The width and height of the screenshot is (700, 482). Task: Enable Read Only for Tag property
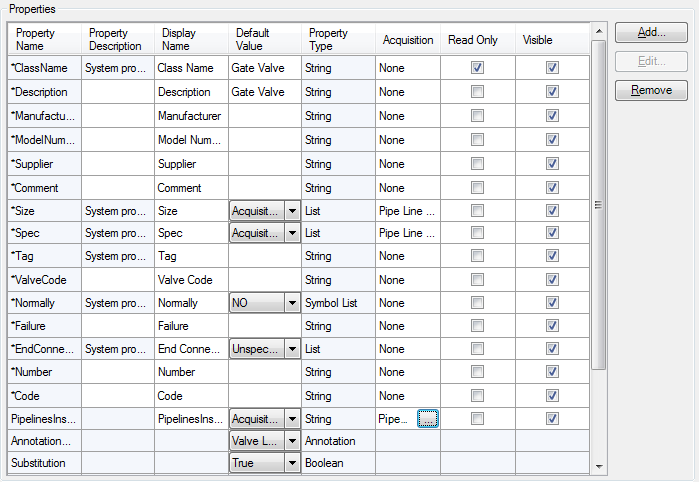(x=477, y=257)
